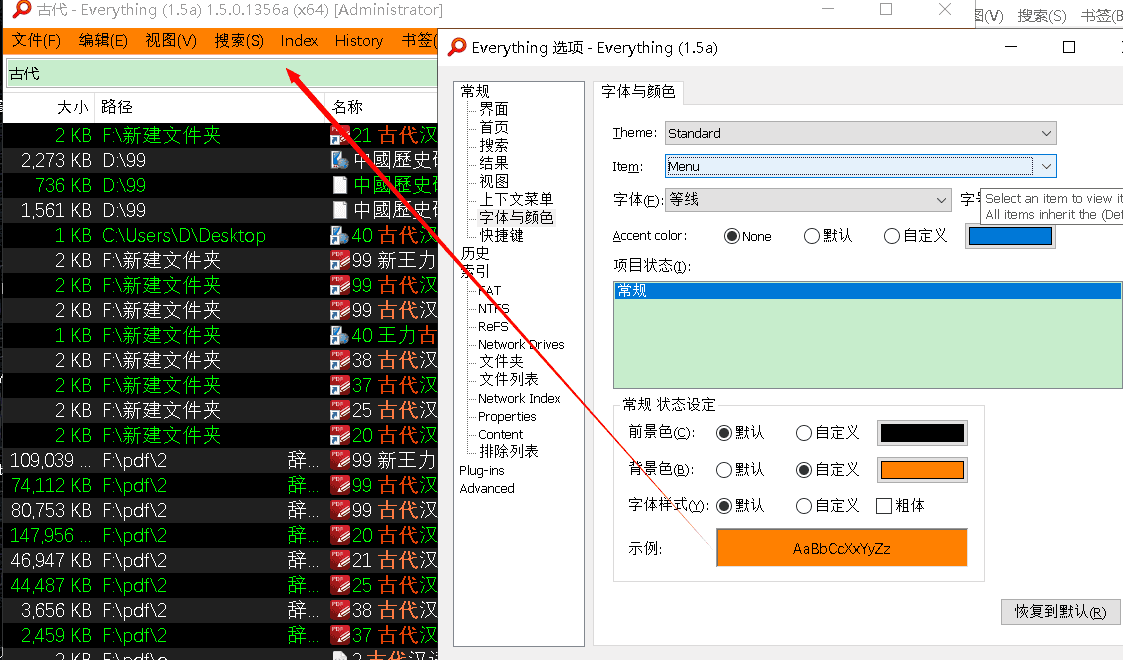
Task: Open the Theme dropdown showing Standard
Action: 860,133
